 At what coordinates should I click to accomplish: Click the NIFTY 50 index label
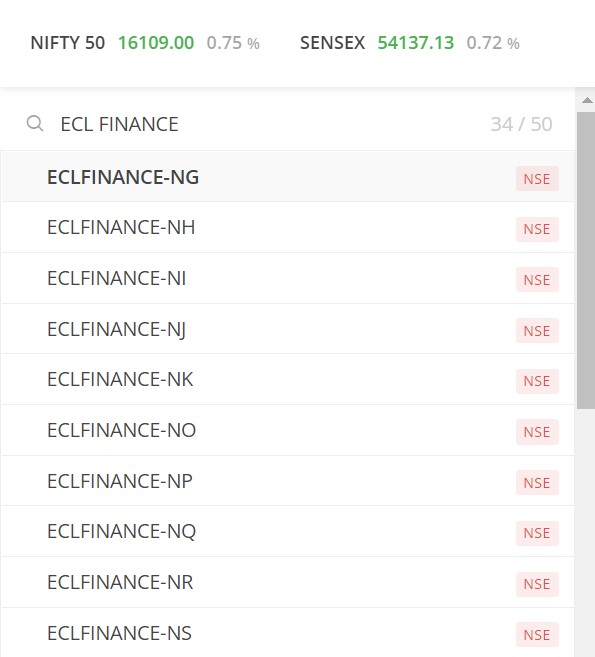[x=67, y=43]
